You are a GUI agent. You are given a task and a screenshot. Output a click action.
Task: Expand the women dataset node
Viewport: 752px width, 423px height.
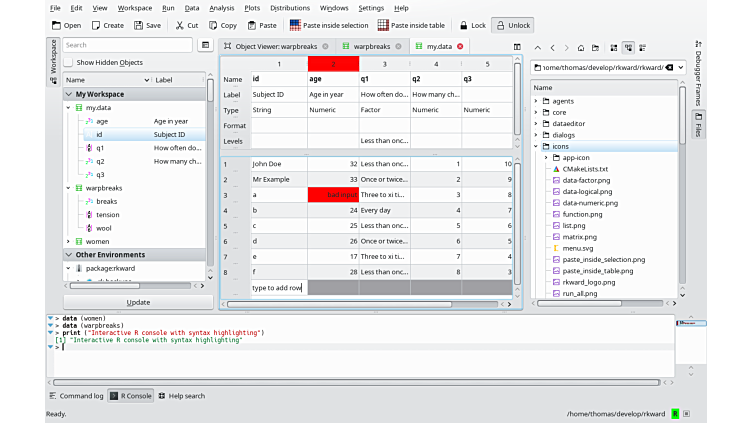coord(68,241)
